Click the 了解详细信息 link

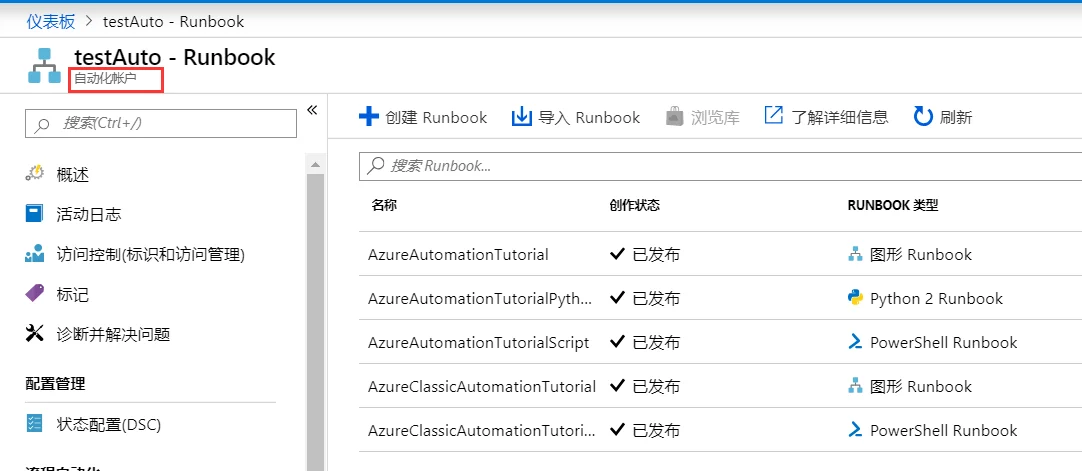[x=826, y=117]
